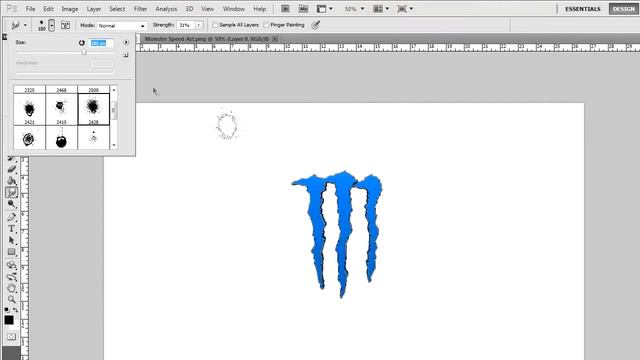The image size is (640, 360).
Task: Click the brush list scroll up arrow
Action: (114, 90)
